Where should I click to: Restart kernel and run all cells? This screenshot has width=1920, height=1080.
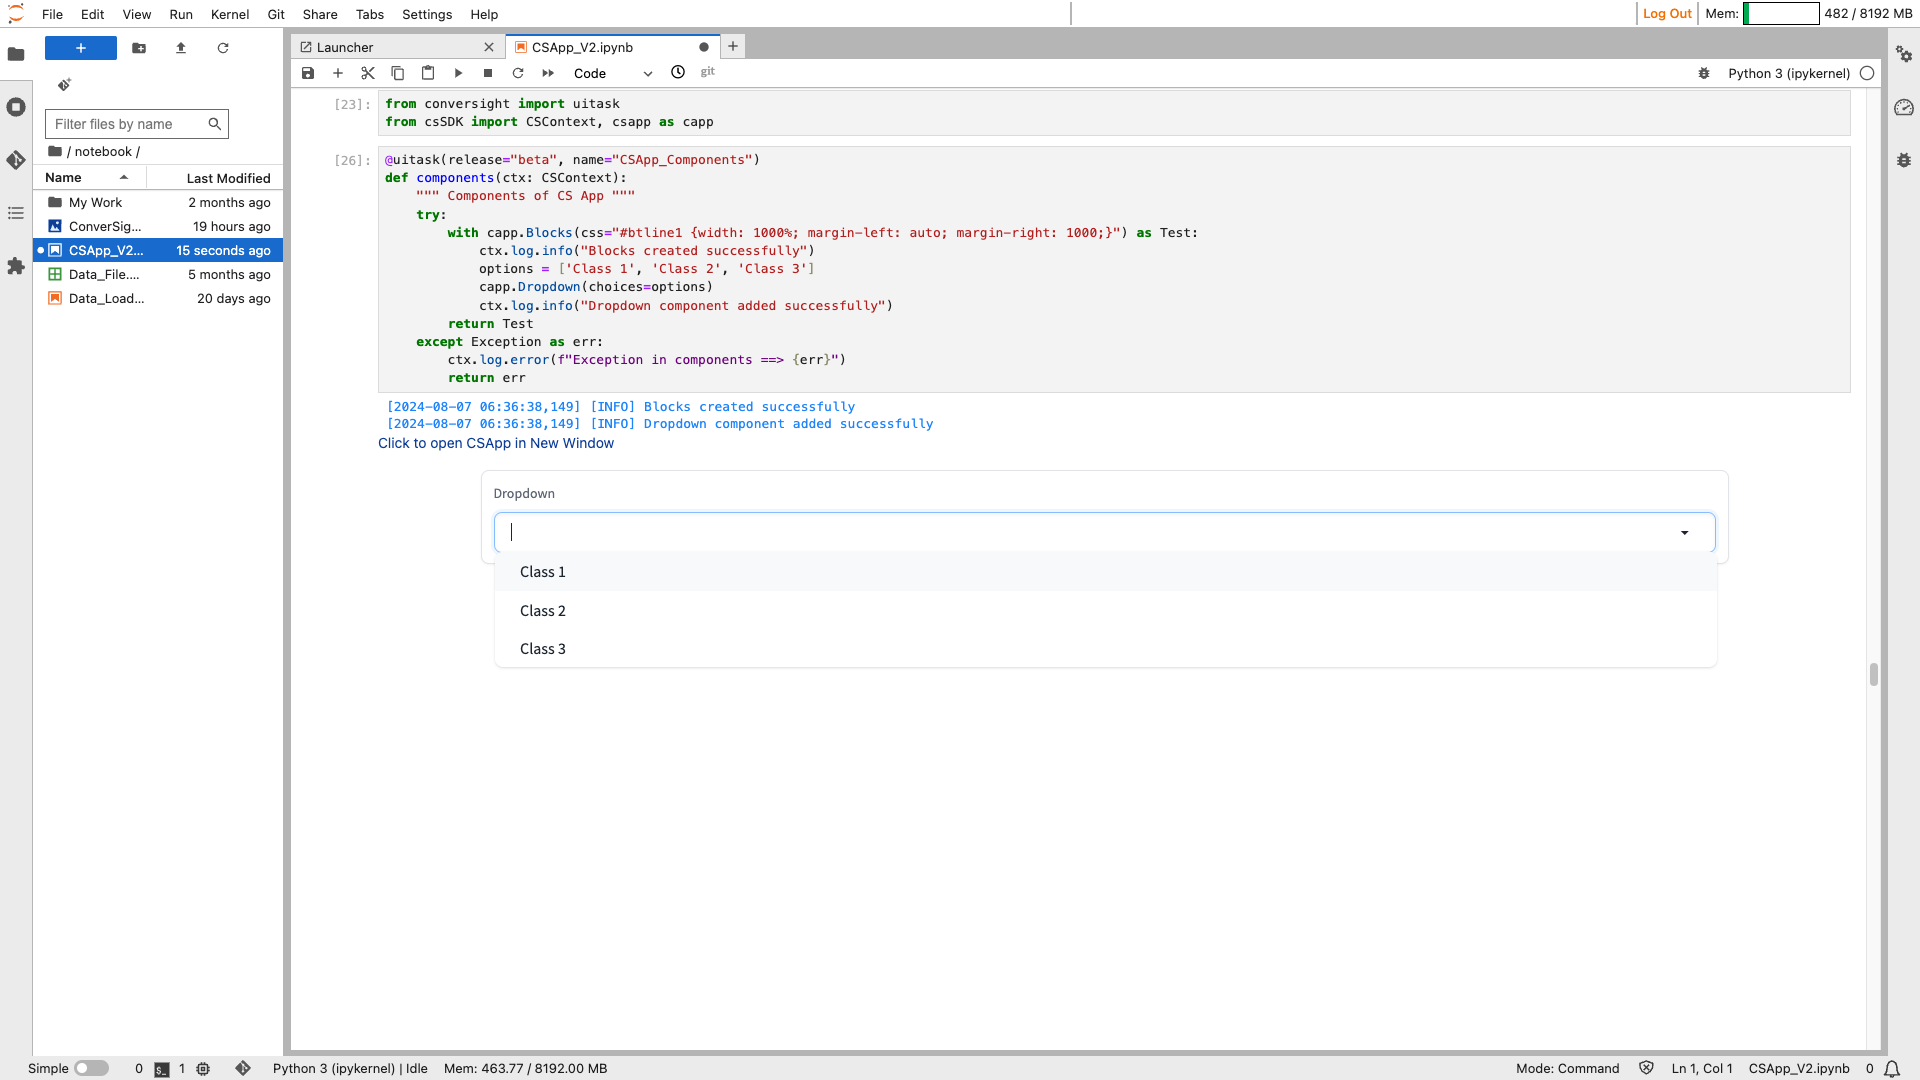548,73
